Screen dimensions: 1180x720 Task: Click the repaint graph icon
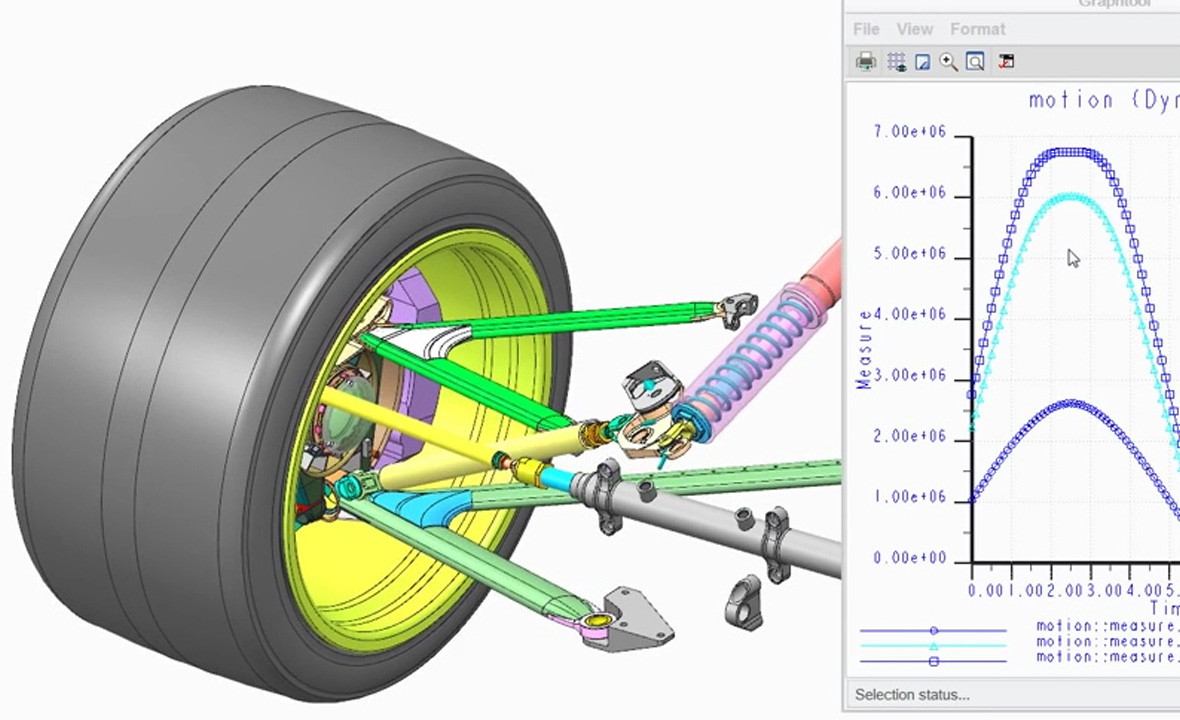tap(923, 62)
